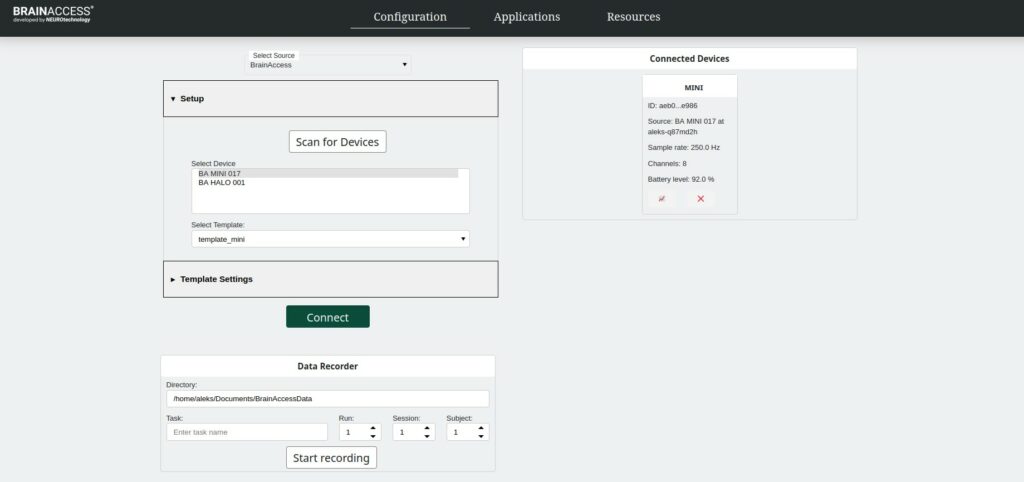Click the Channels: 8 text
The height and width of the screenshot is (482, 1024).
pyautogui.click(x=667, y=163)
